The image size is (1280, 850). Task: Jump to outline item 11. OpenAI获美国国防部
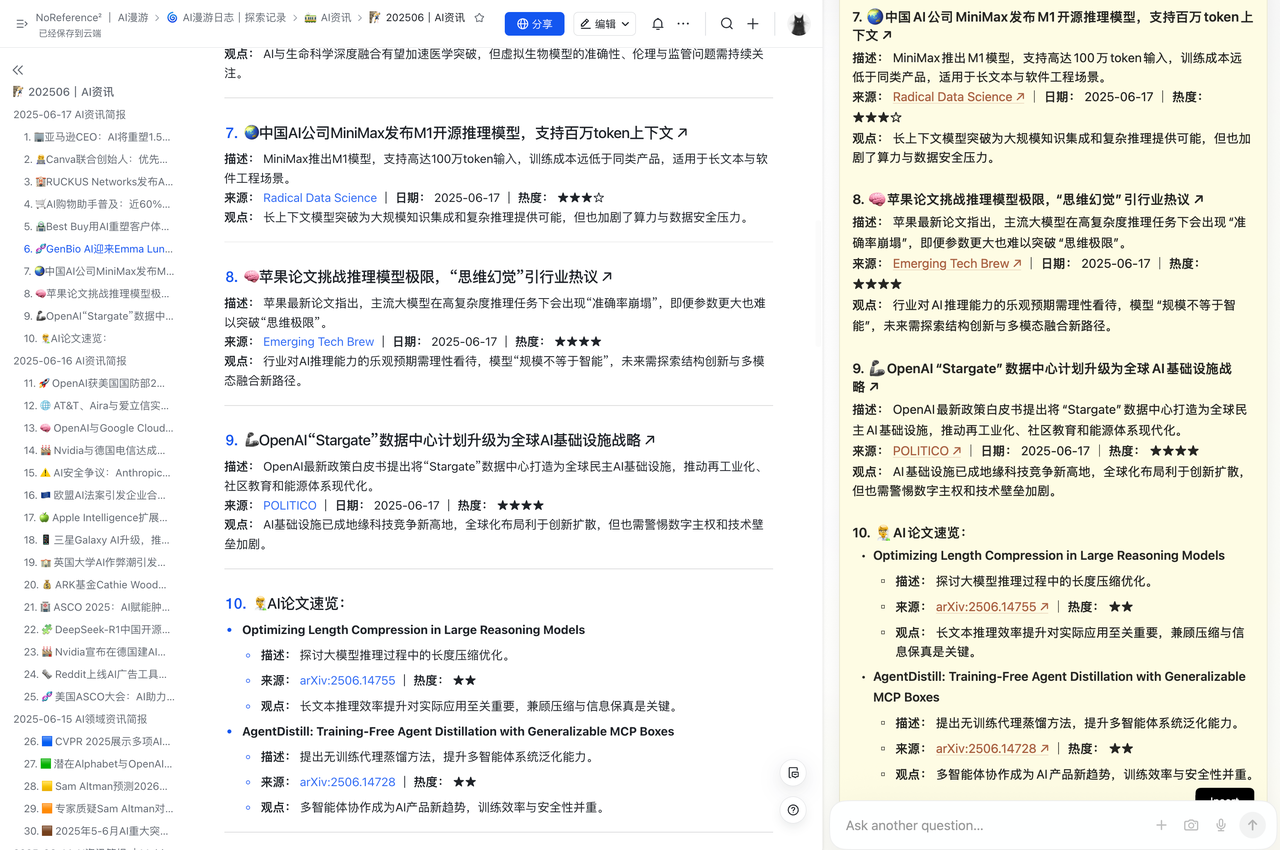tap(95, 383)
